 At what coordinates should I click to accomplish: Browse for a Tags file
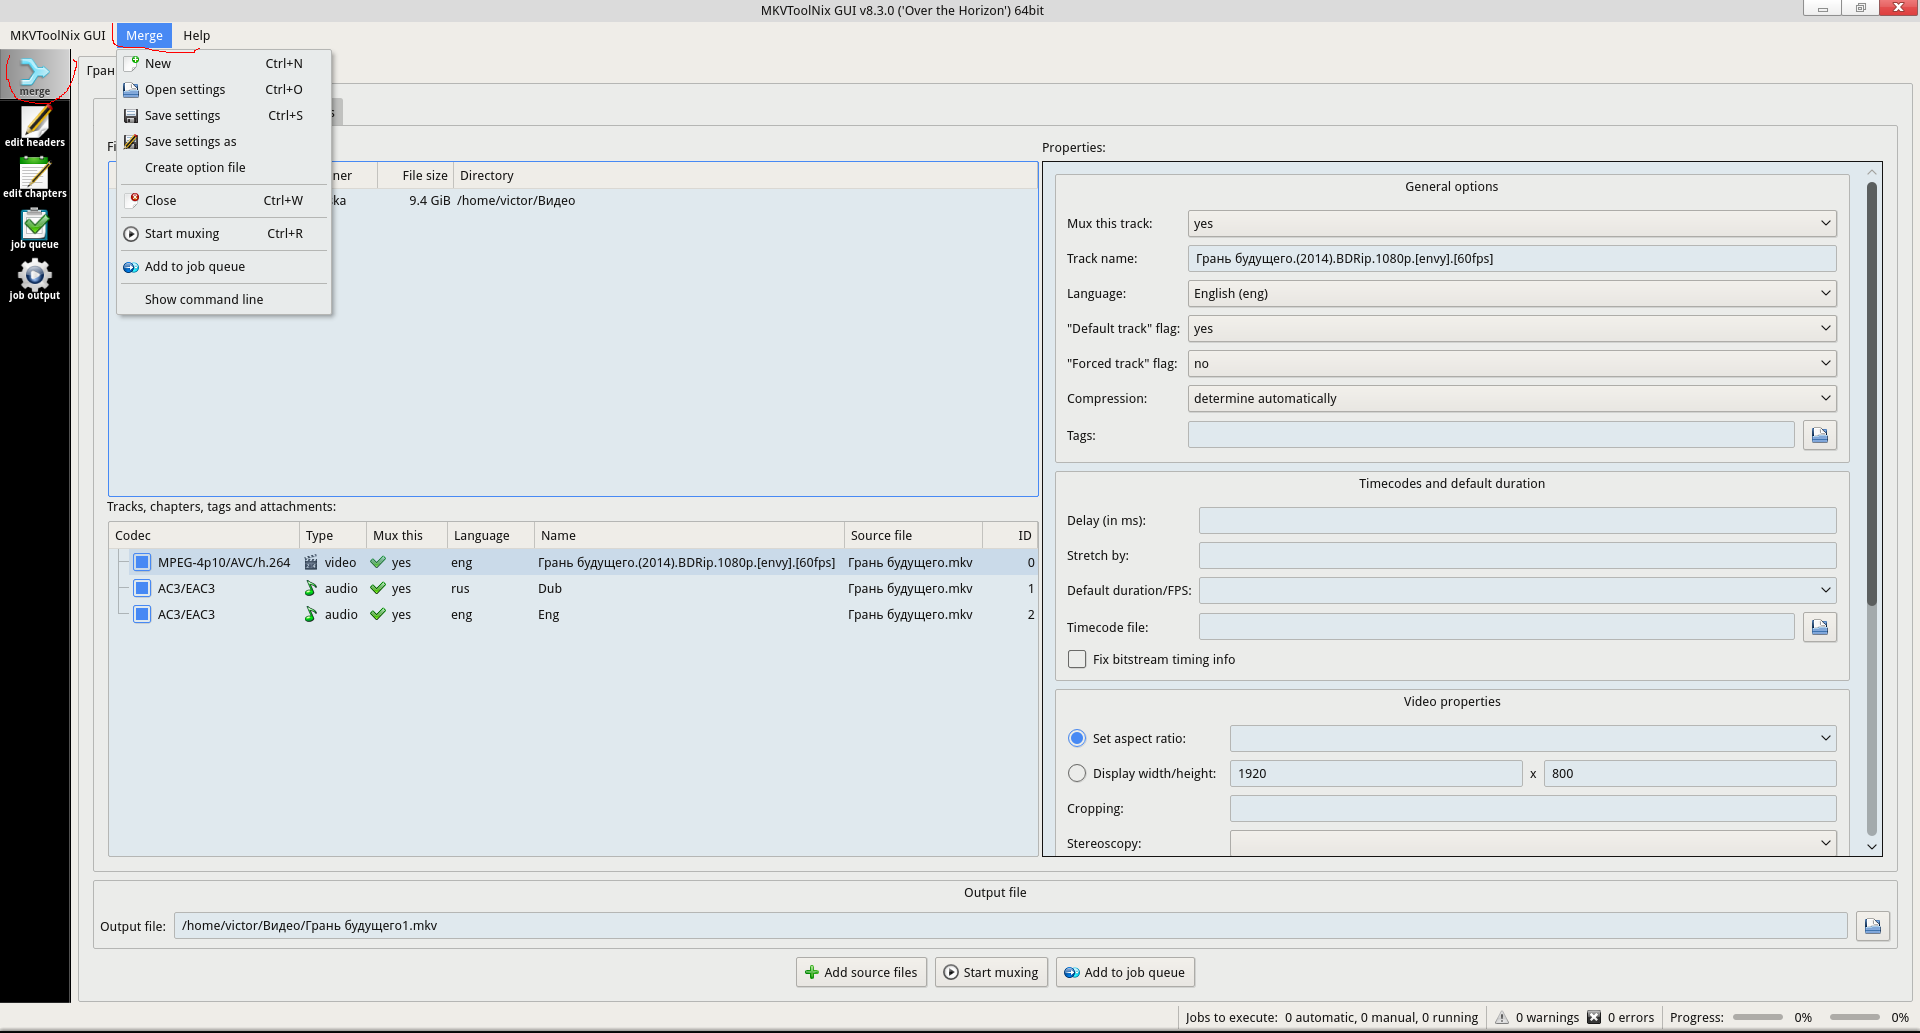pyautogui.click(x=1819, y=435)
